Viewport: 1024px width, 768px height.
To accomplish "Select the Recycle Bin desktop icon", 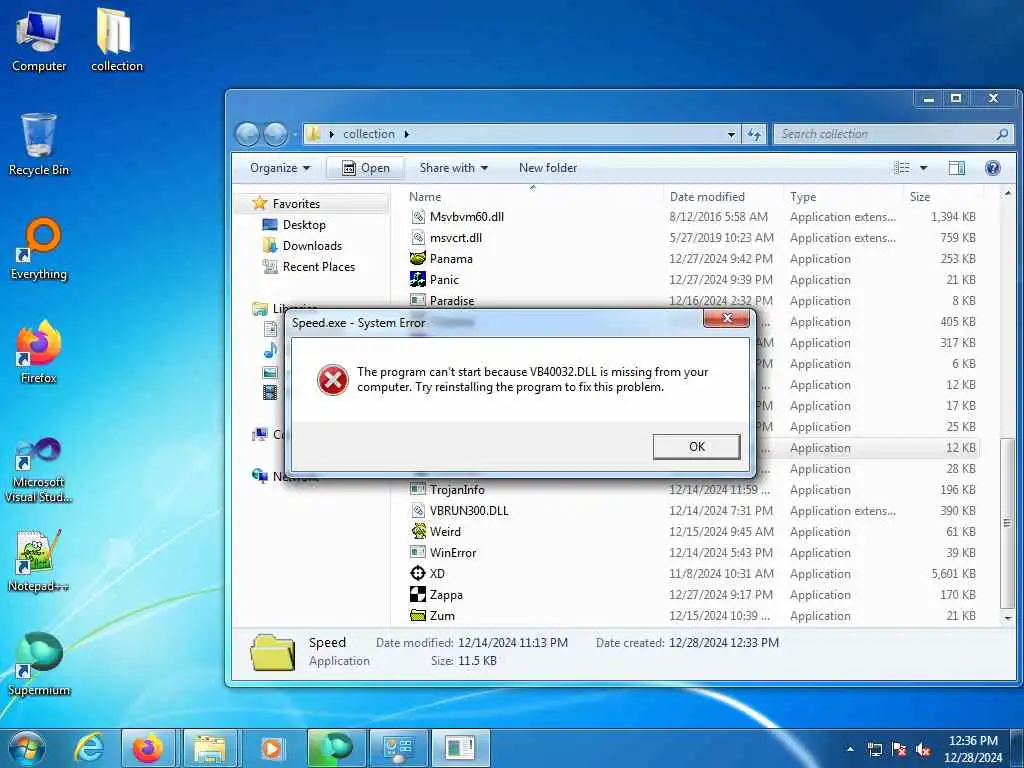I will (x=39, y=145).
